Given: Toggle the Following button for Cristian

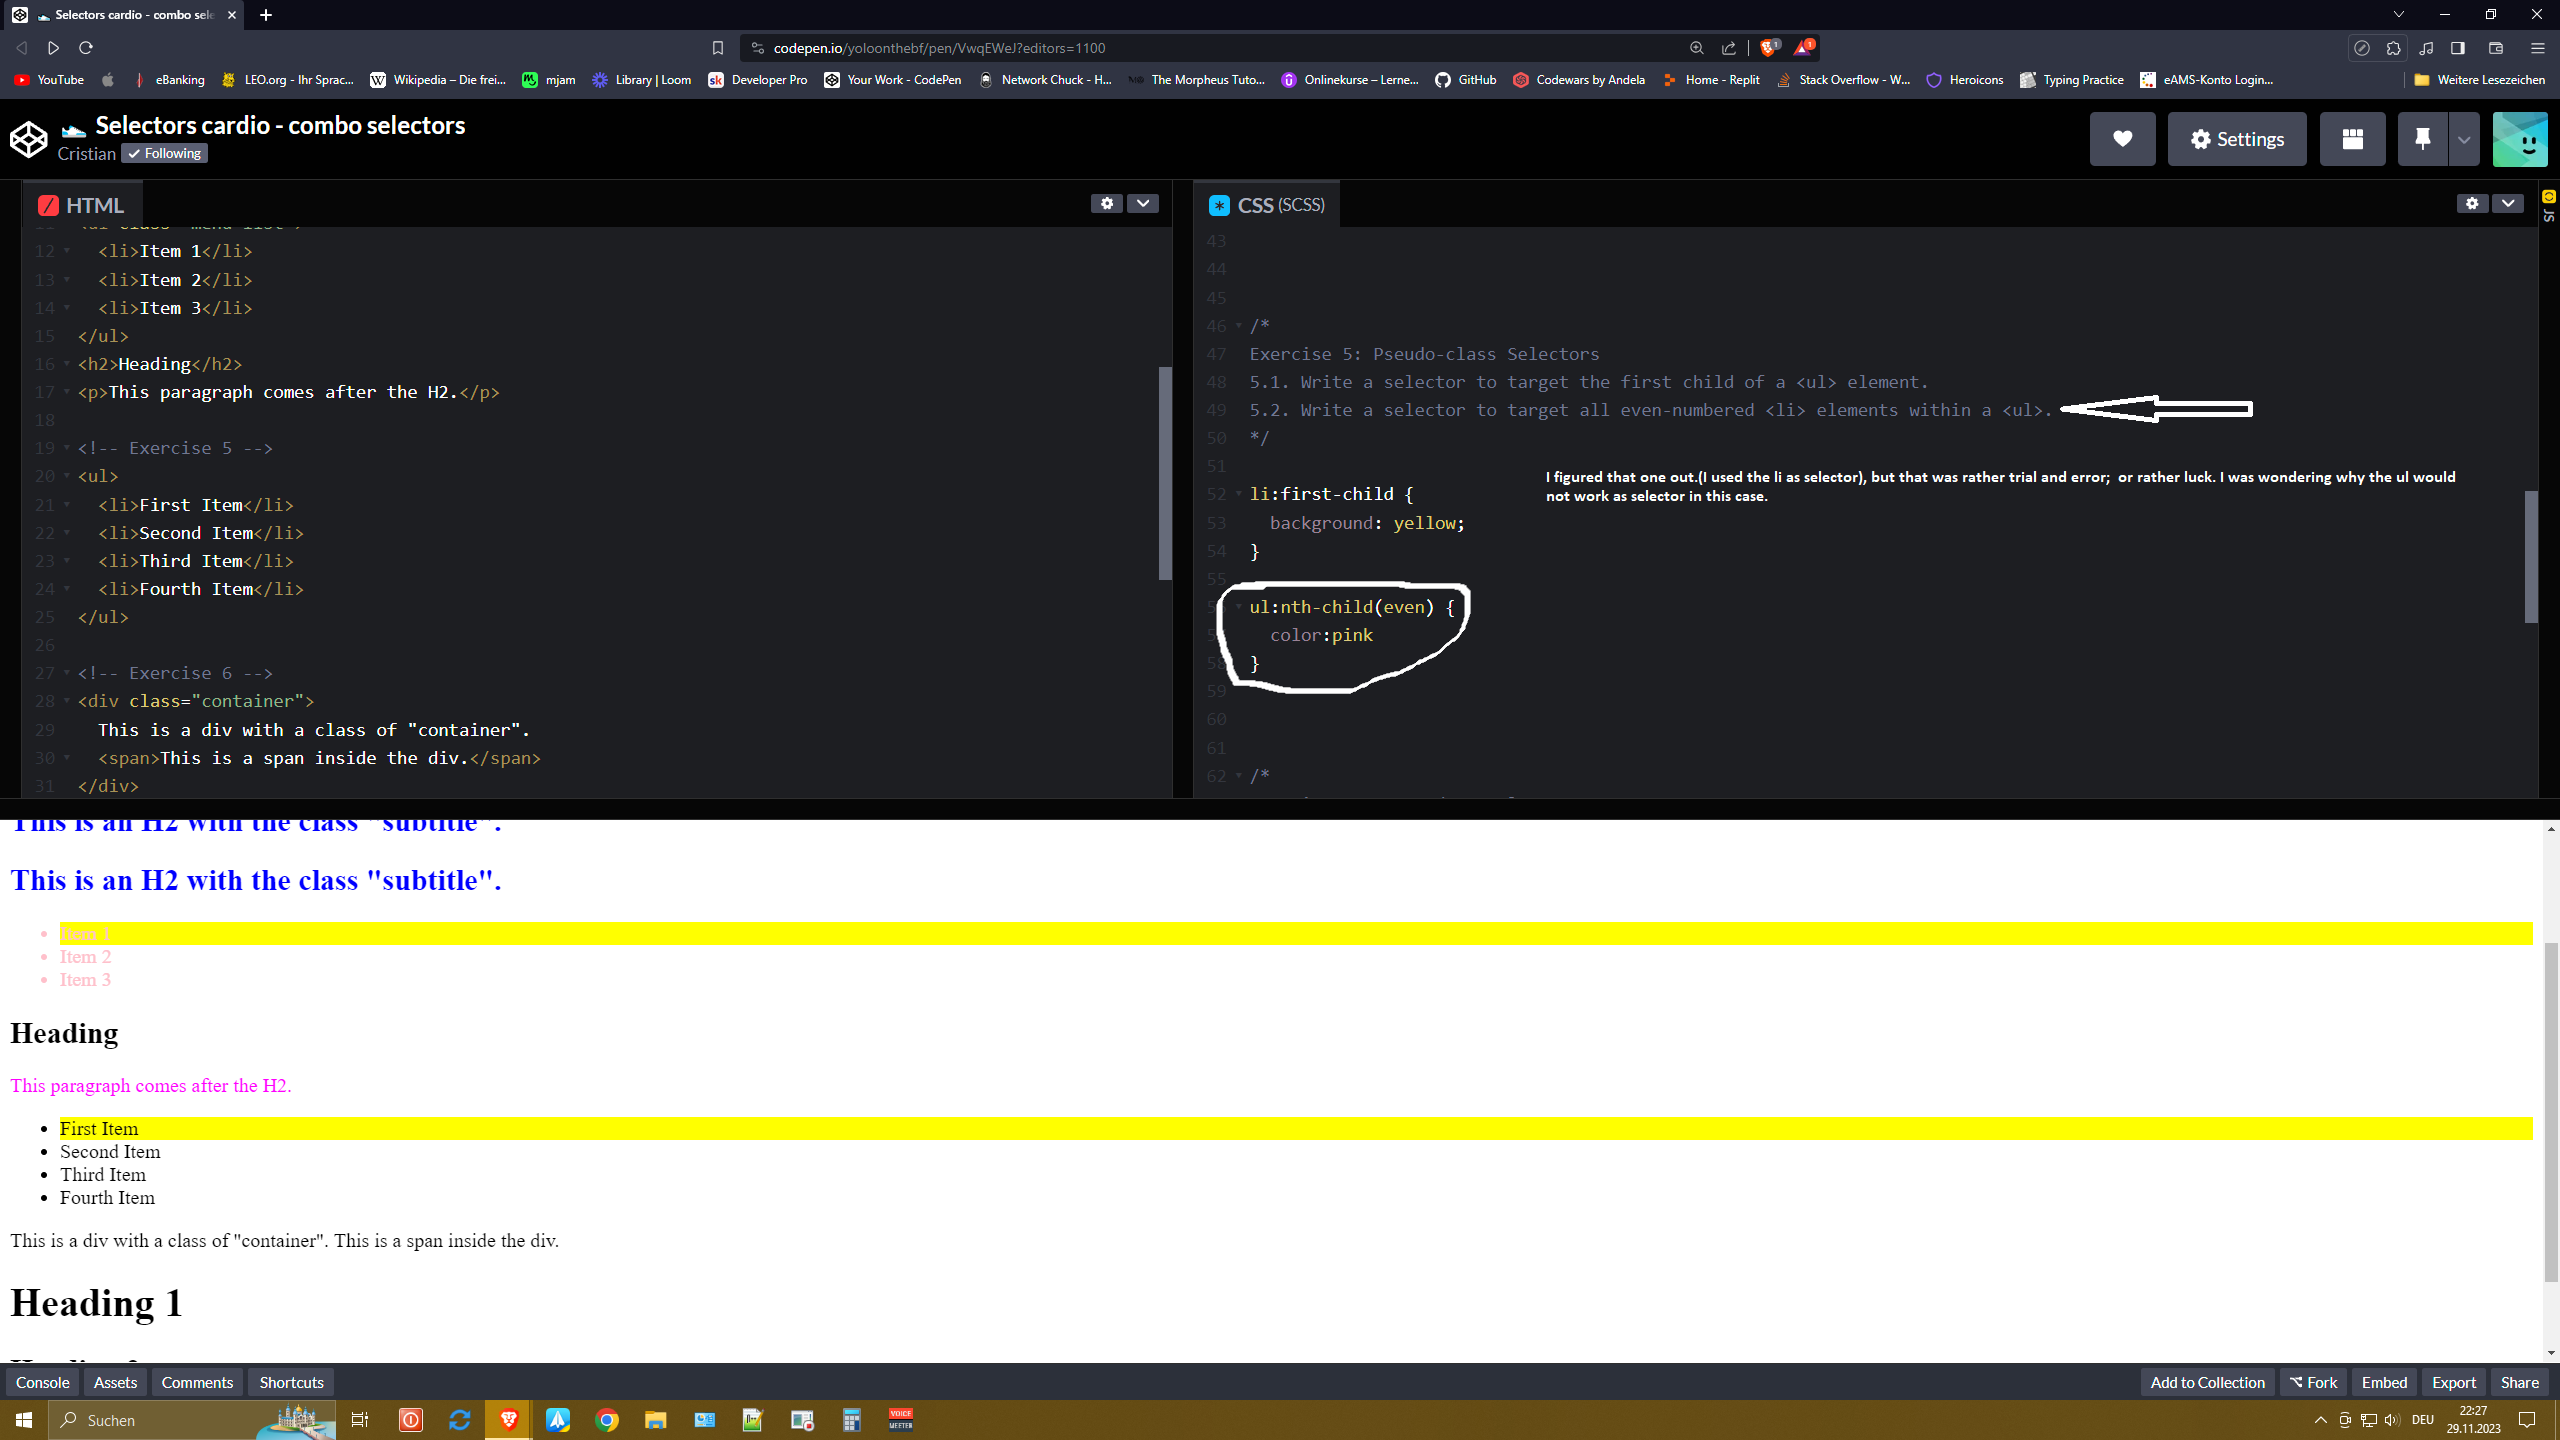Looking at the screenshot, I should click(164, 153).
